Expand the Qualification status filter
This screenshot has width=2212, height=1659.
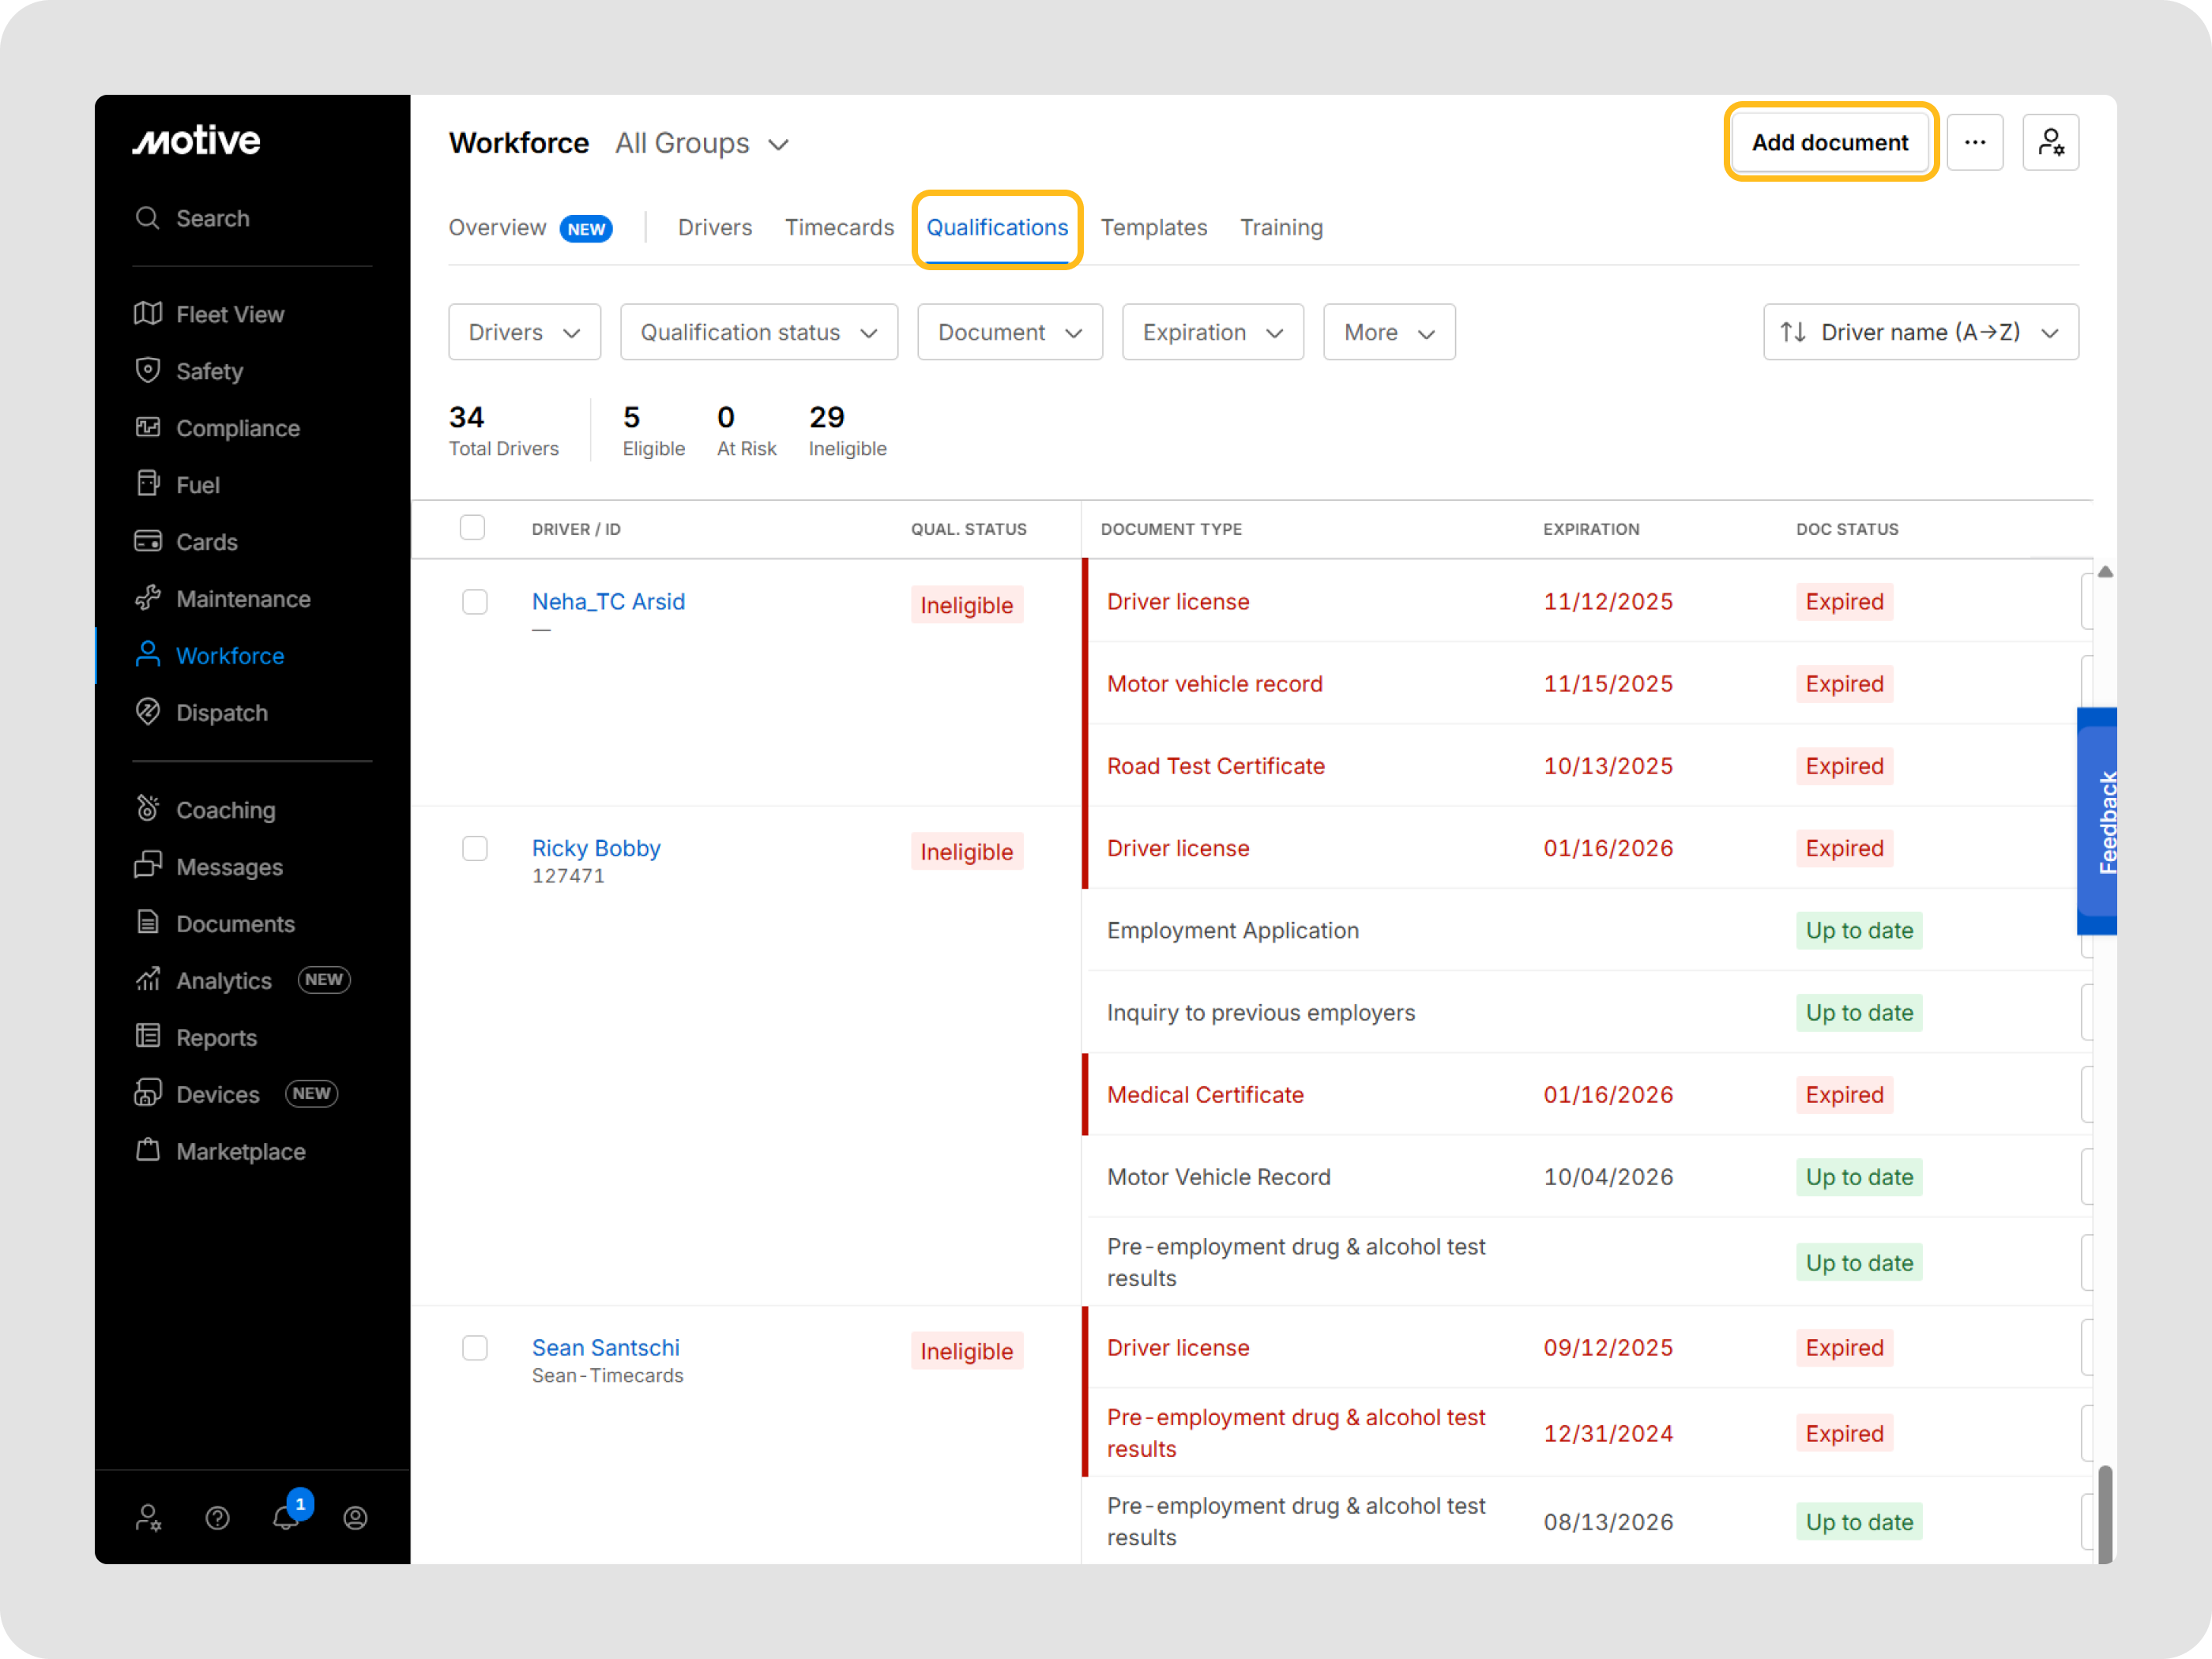(x=758, y=332)
